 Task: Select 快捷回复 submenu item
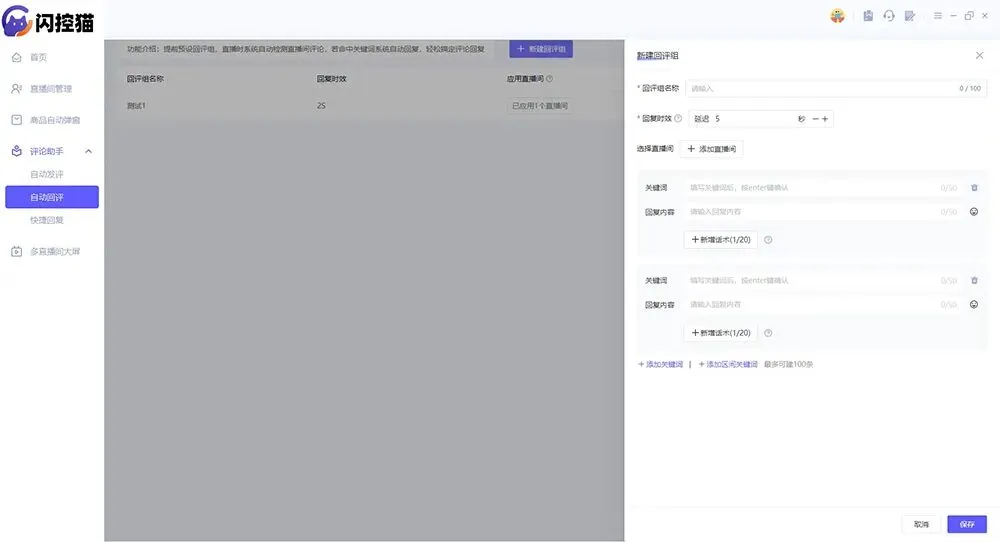pyautogui.click(x=47, y=220)
